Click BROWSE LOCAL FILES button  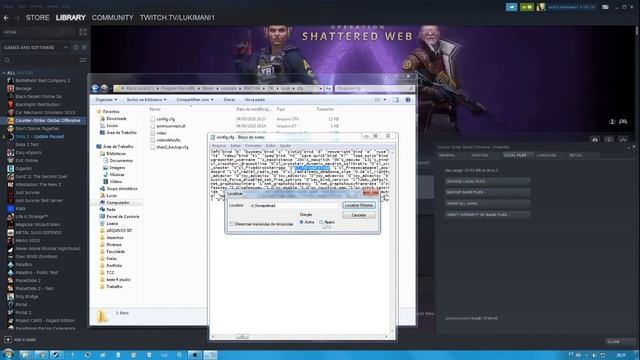tap(487, 181)
